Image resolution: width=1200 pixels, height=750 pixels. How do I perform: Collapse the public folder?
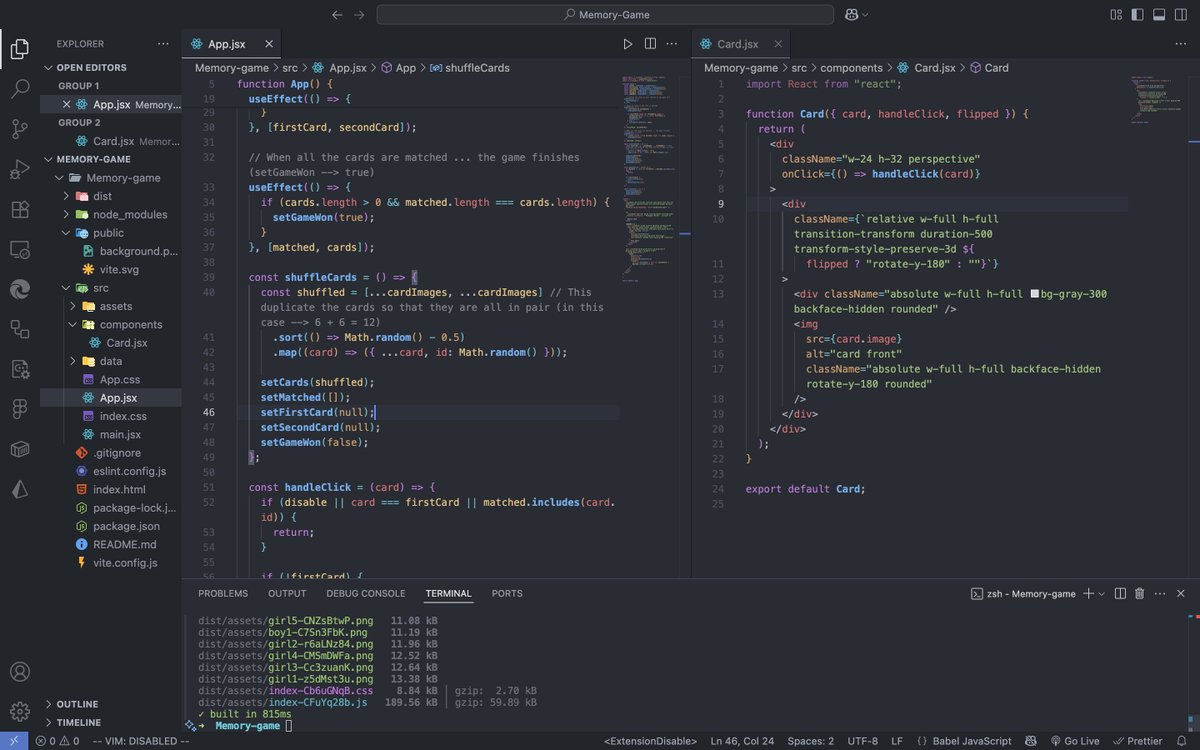coord(110,232)
